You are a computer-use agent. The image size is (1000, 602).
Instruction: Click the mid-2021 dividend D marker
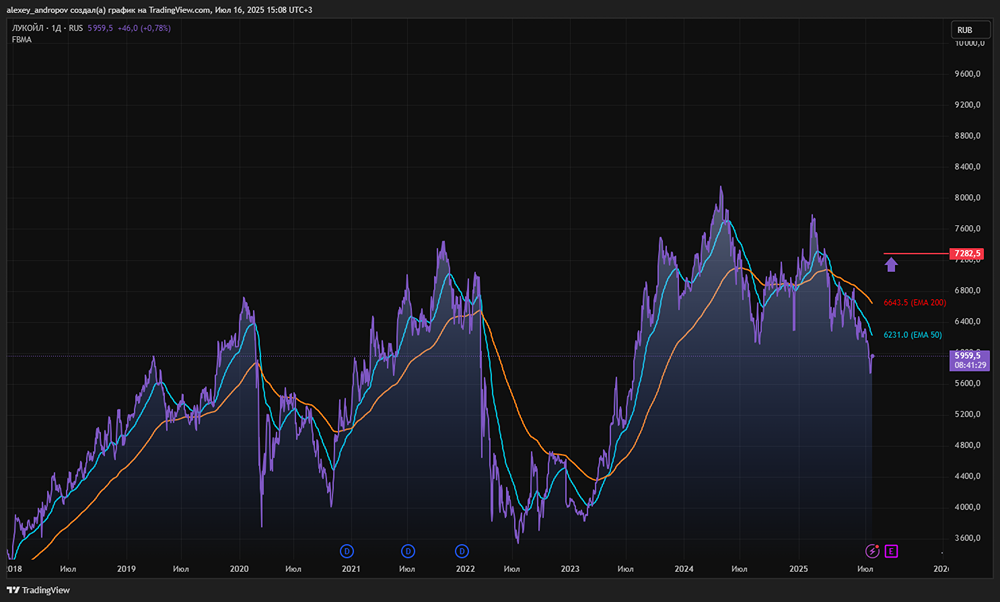pos(408,550)
